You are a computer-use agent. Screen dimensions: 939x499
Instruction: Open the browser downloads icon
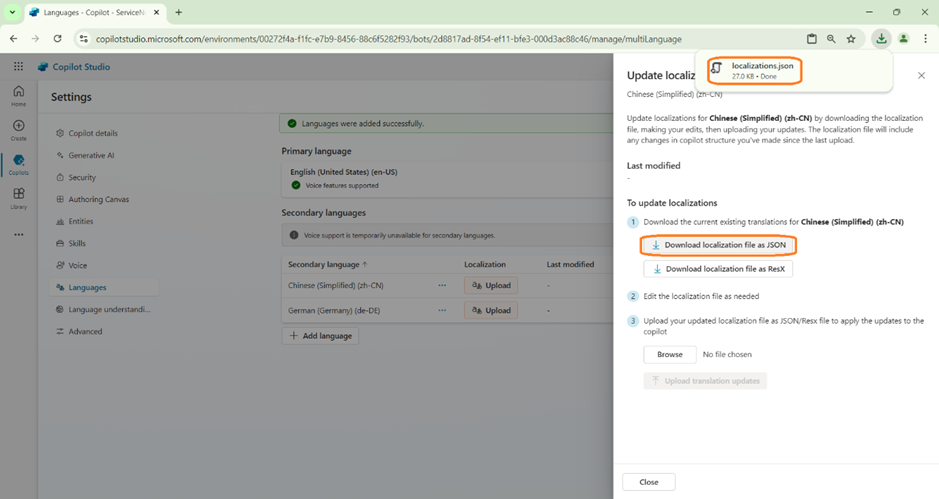click(x=880, y=39)
